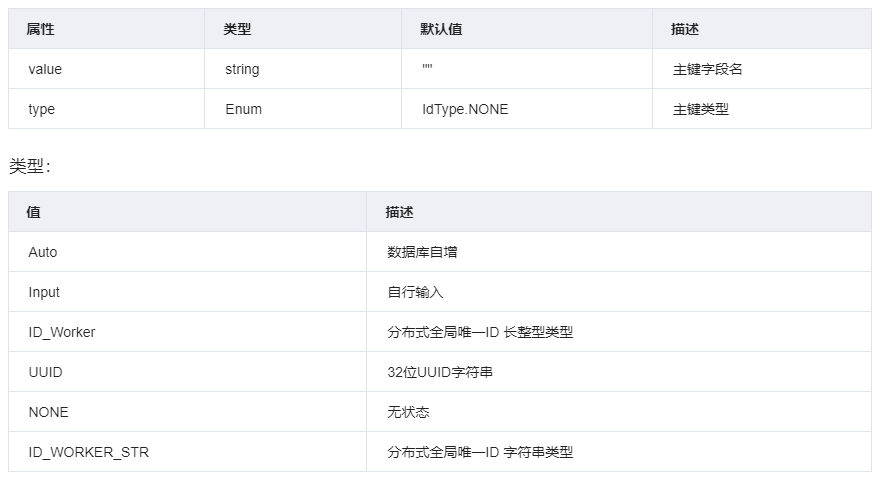Click the "Enum" type cell
The height and width of the screenshot is (482, 882).
[x=243, y=109]
